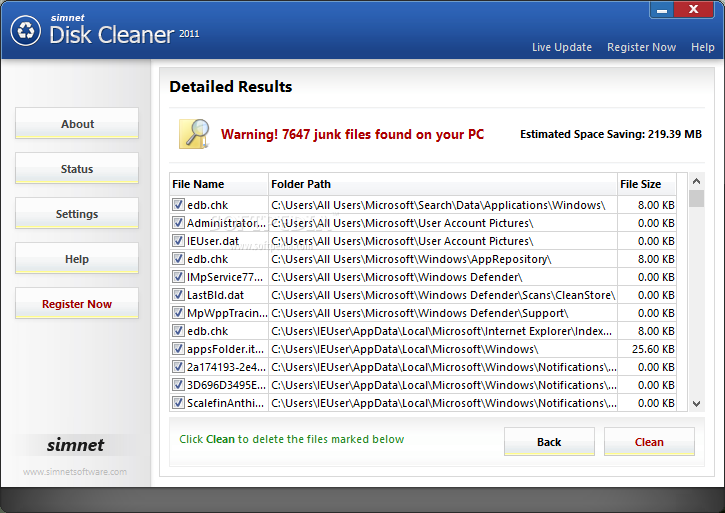The width and height of the screenshot is (725, 513).
Task: Close the Disk Cleaner window
Action: [694, 10]
